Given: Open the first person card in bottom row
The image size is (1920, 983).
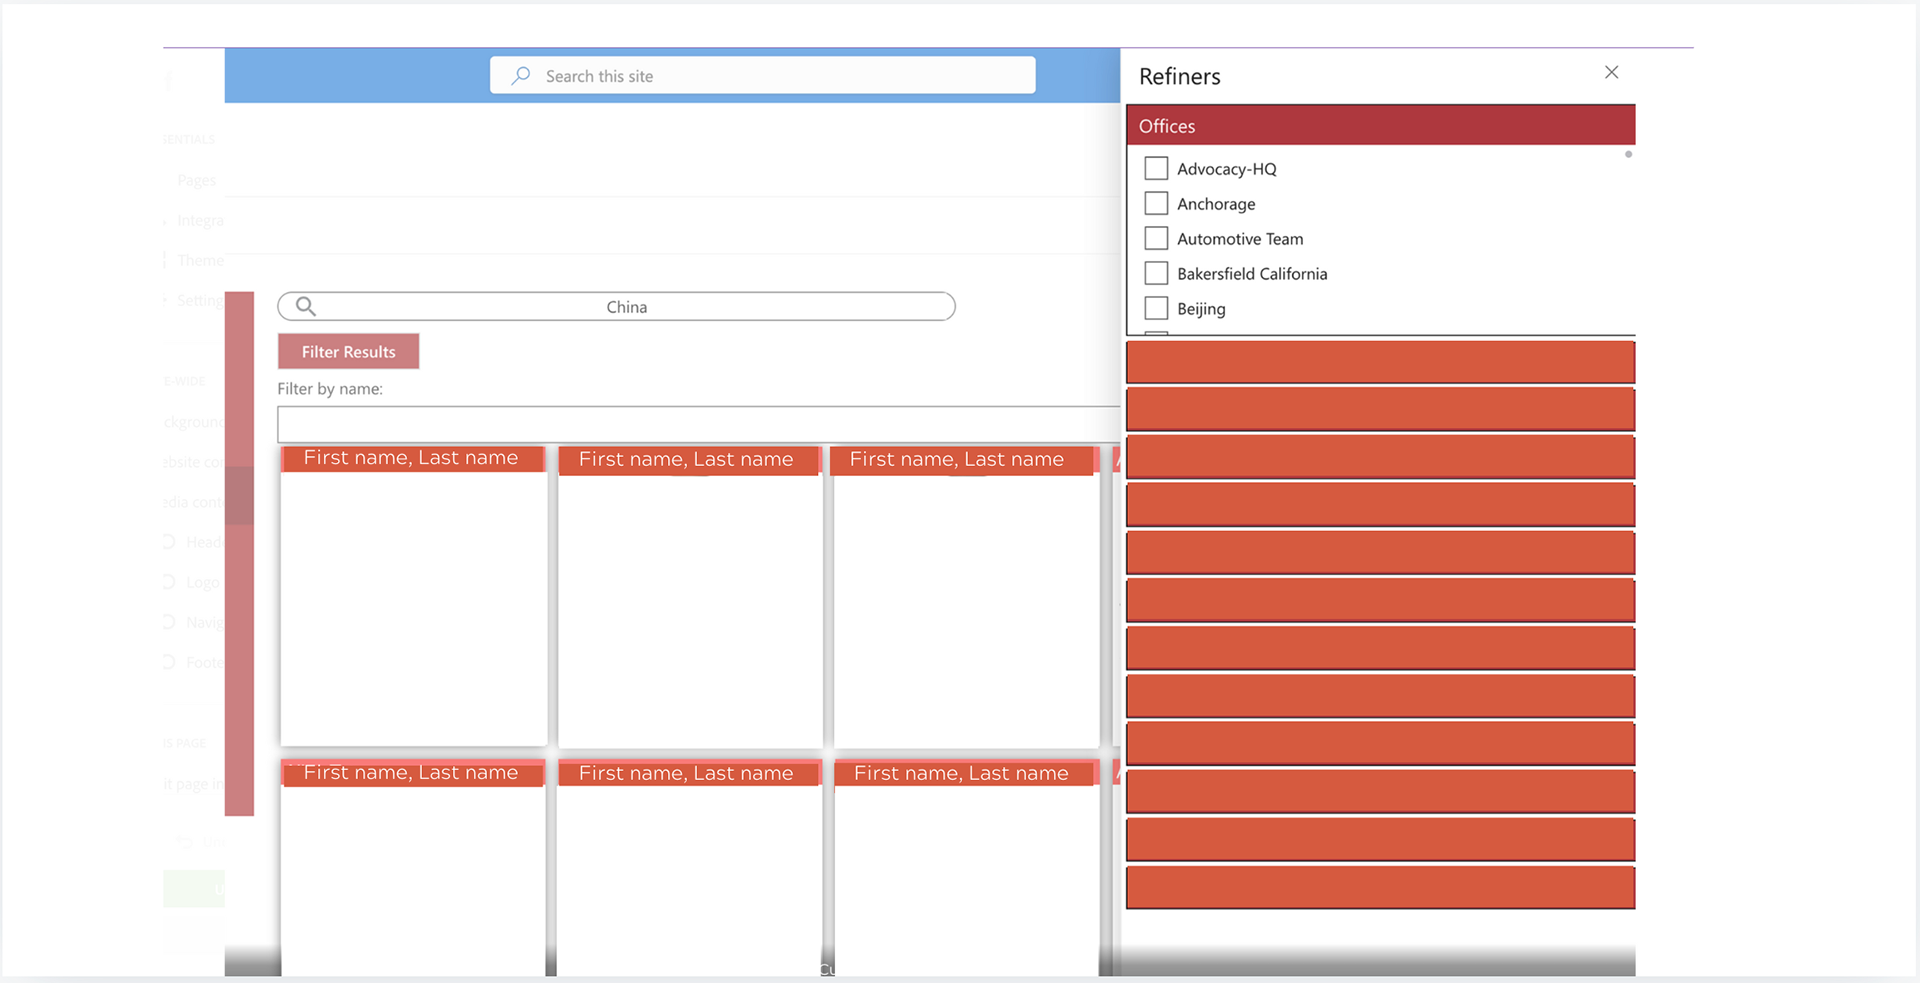Looking at the screenshot, I should pyautogui.click(x=413, y=868).
